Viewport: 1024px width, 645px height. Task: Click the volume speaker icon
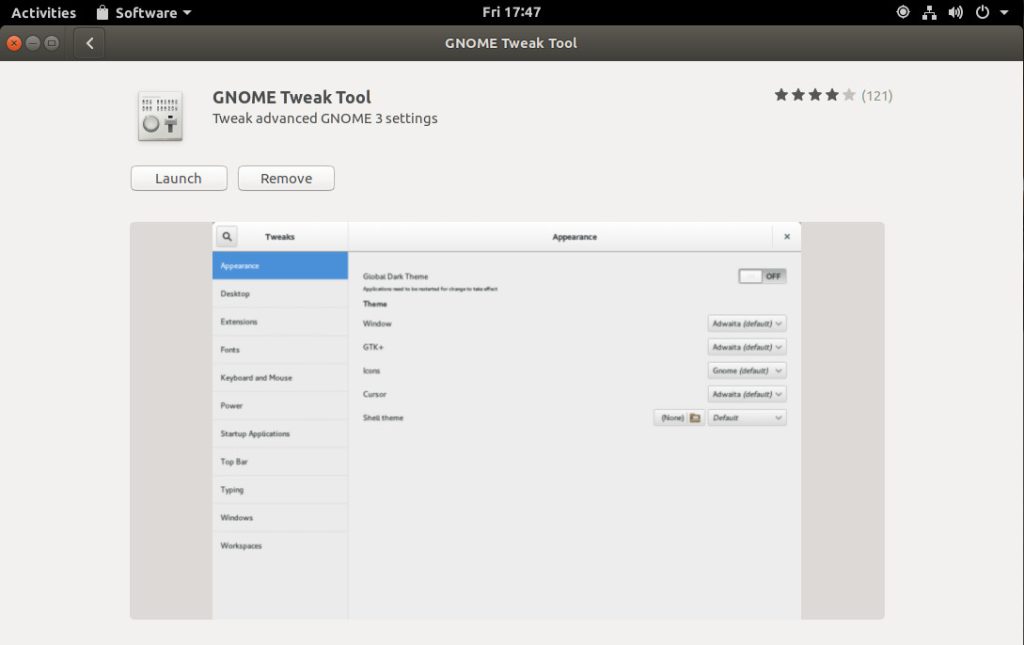955,13
